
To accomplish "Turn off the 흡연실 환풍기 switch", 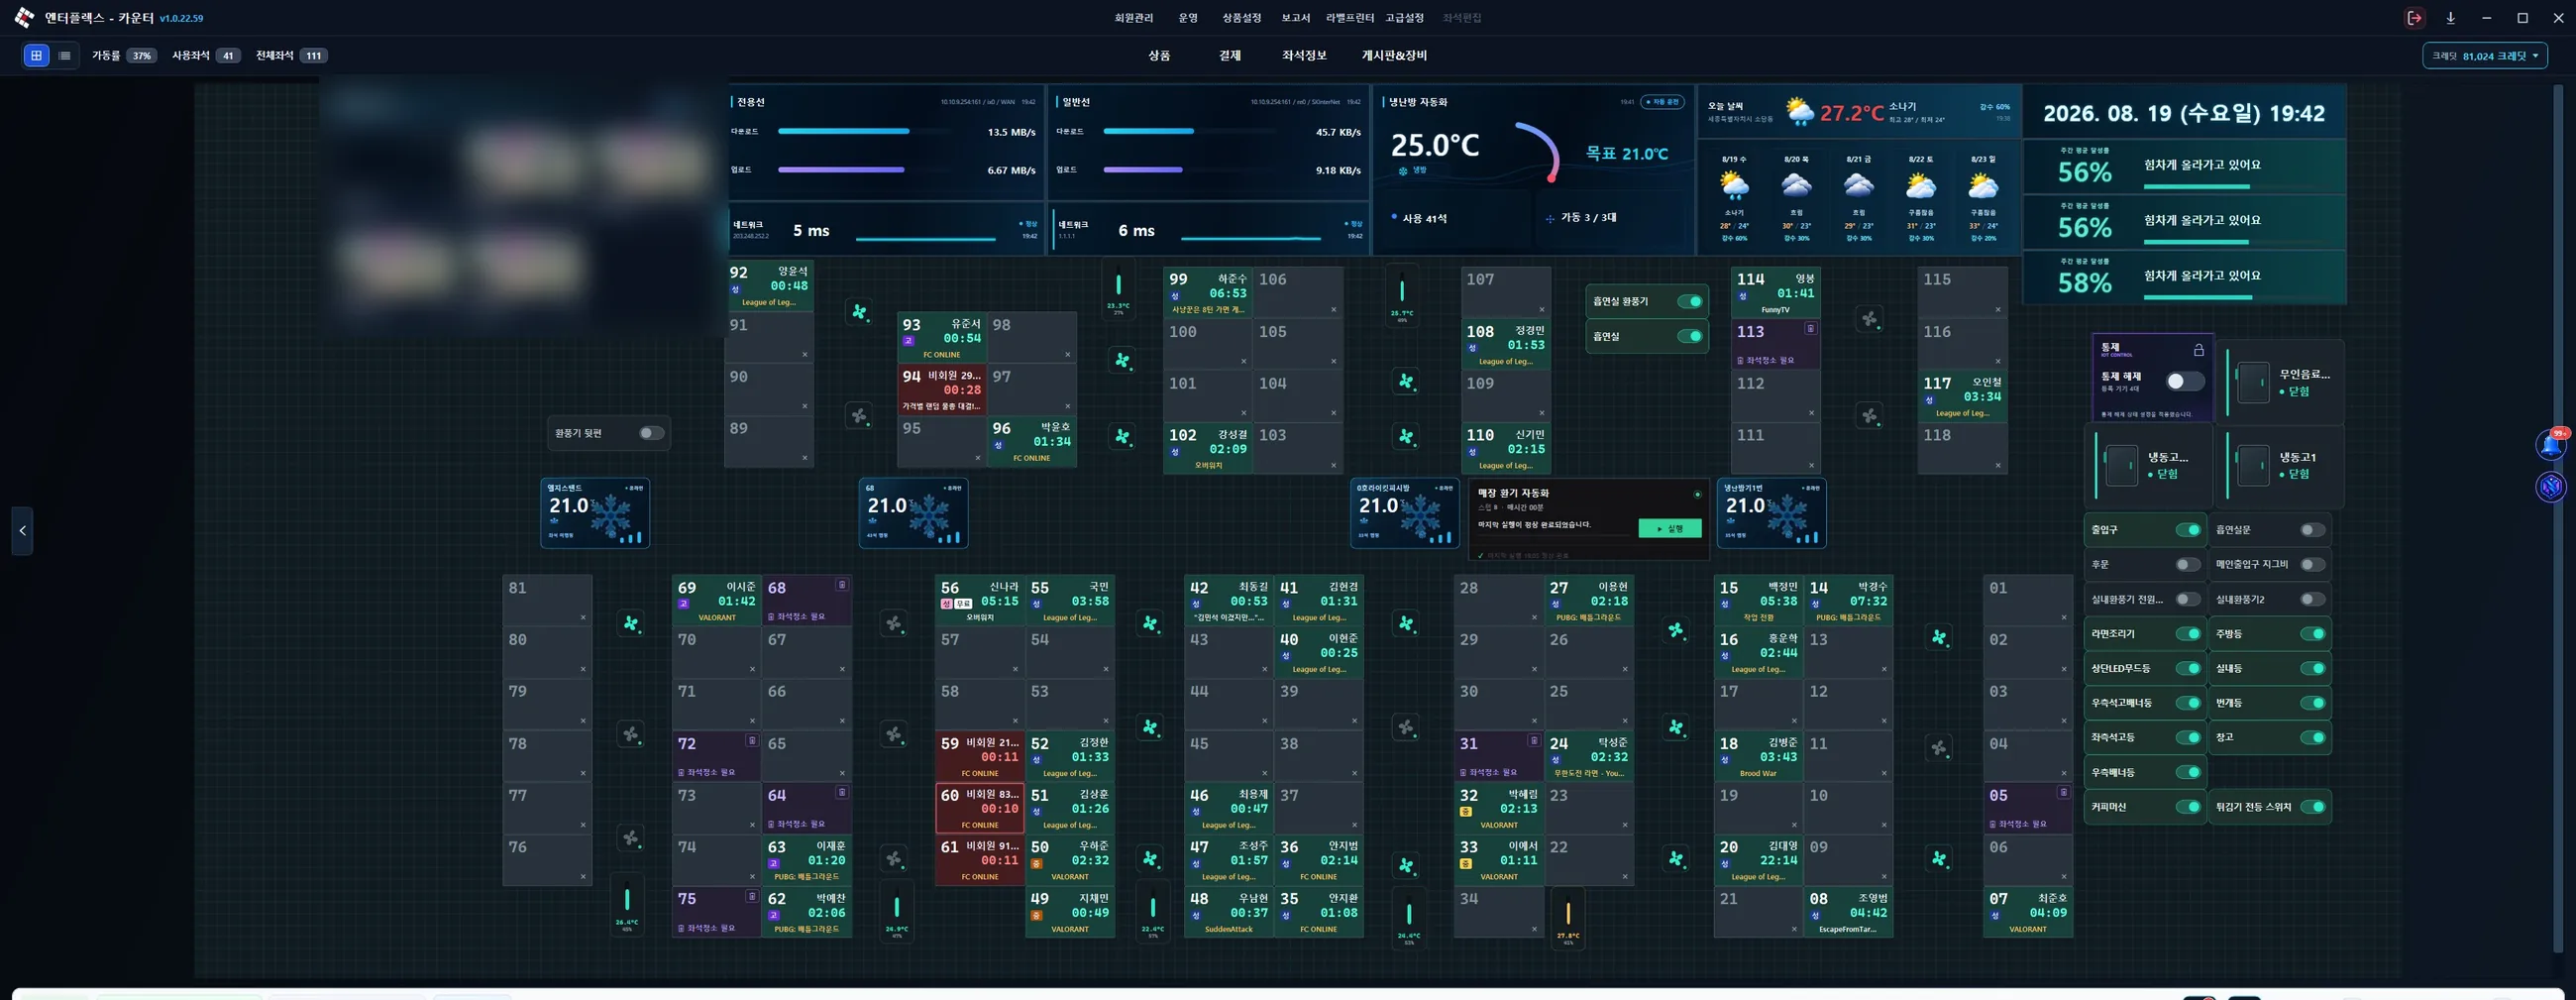I will click(1689, 301).
